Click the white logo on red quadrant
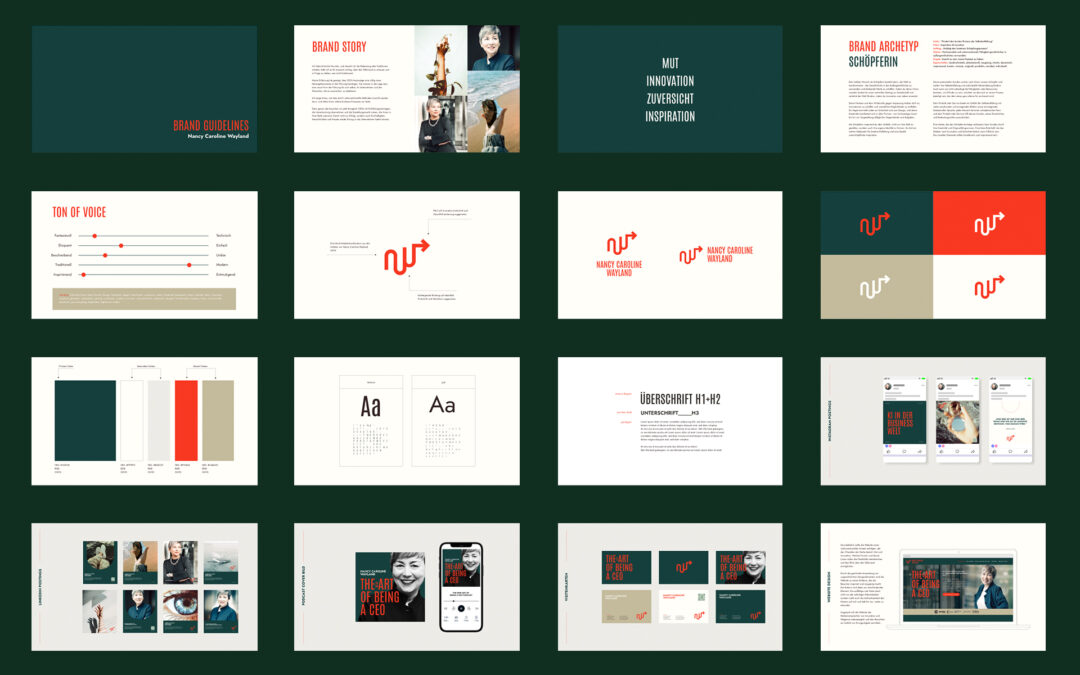The width and height of the screenshot is (1080, 675). click(989, 223)
